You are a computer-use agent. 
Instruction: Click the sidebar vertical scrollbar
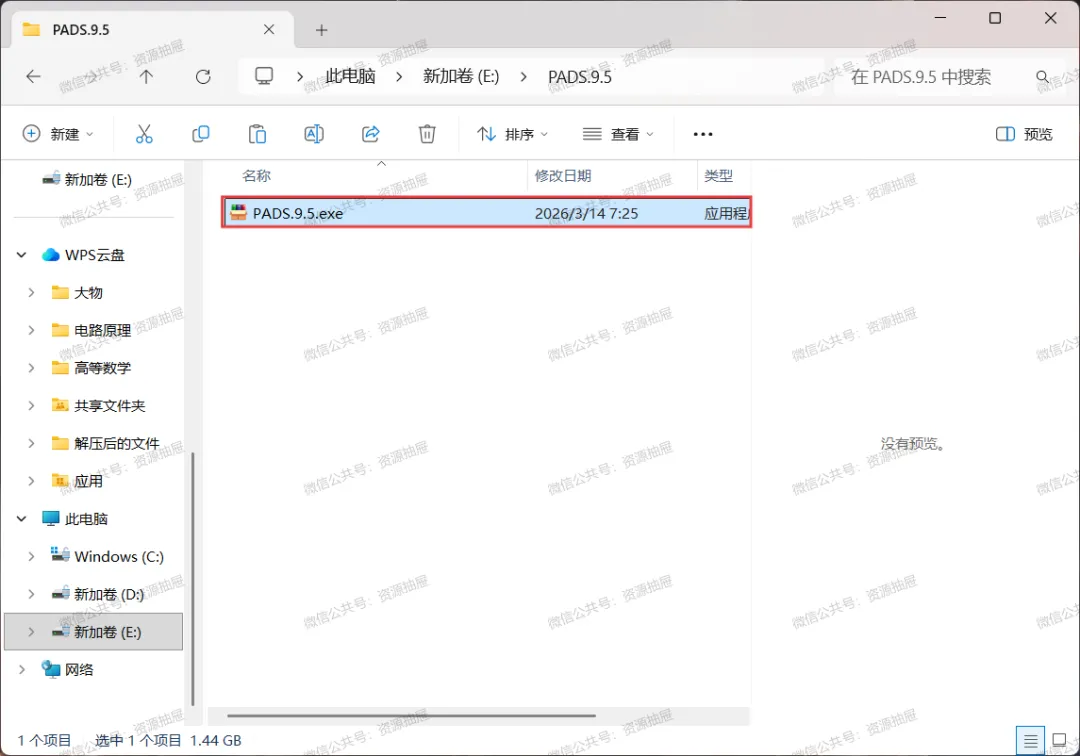point(193,578)
